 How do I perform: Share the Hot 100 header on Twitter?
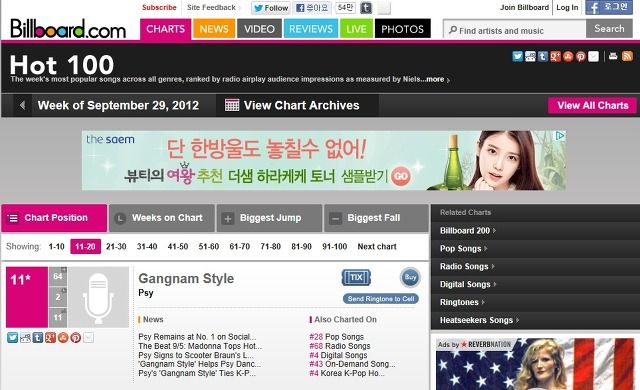pyautogui.click(x=518, y=56)
